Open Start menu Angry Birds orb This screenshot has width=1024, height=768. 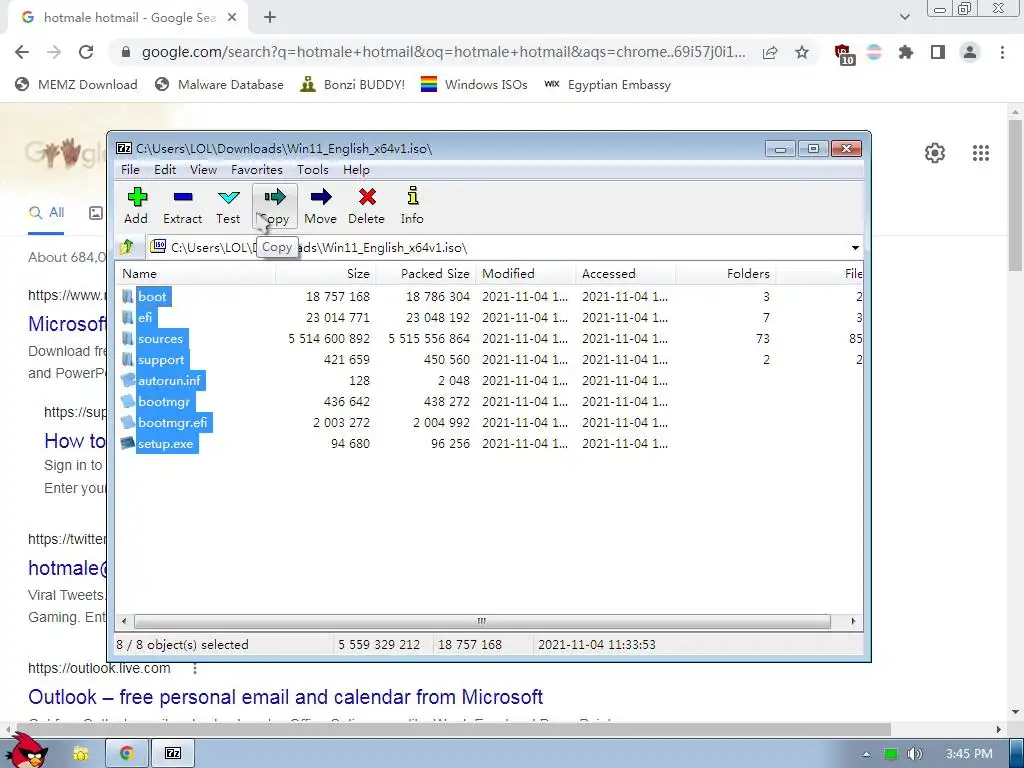point(29,752)
